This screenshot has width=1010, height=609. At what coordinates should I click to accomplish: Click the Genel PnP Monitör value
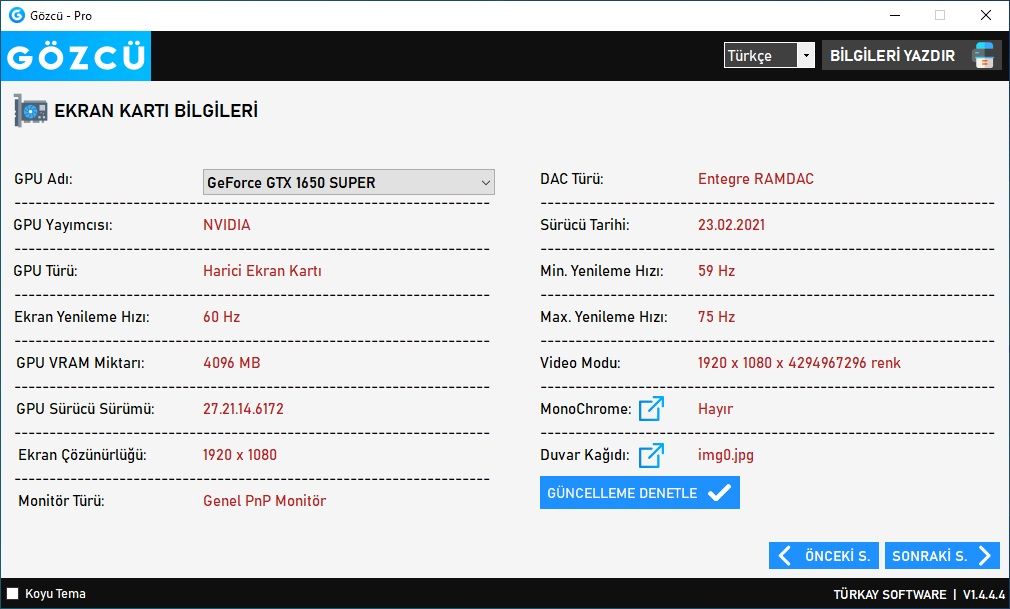[x=265, y=501]
